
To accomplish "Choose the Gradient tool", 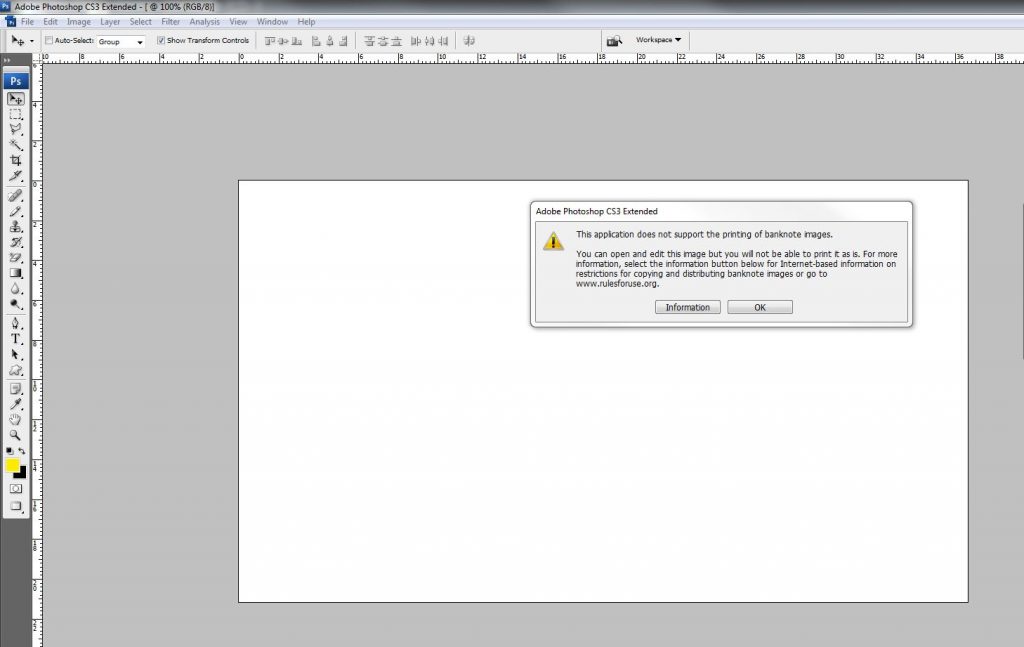I will coord(16,273).
